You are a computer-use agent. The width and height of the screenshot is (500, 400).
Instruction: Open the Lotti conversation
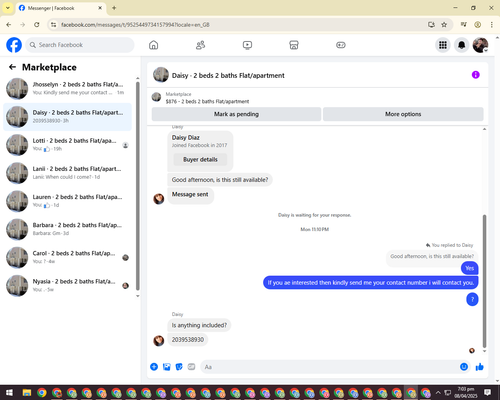click(x=67, y=145)
